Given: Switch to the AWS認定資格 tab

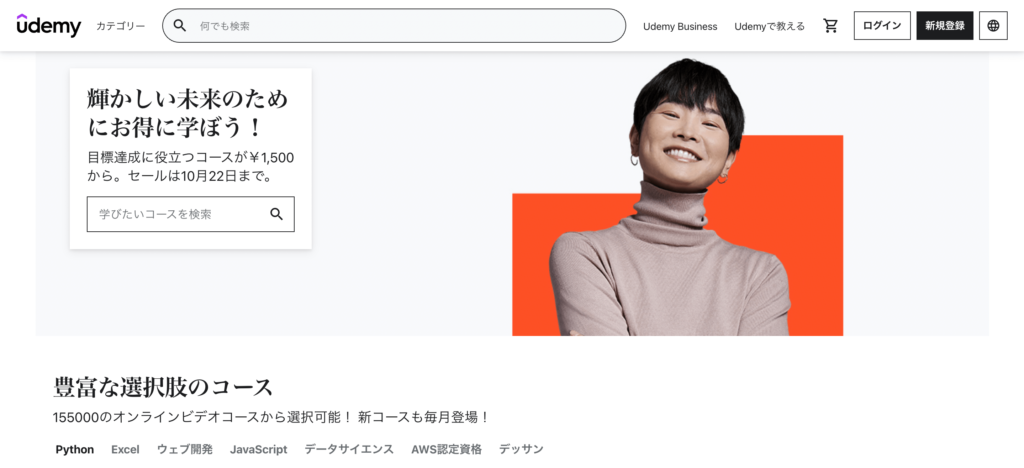Looking at the screenshot, I should [x=446, y=449].
